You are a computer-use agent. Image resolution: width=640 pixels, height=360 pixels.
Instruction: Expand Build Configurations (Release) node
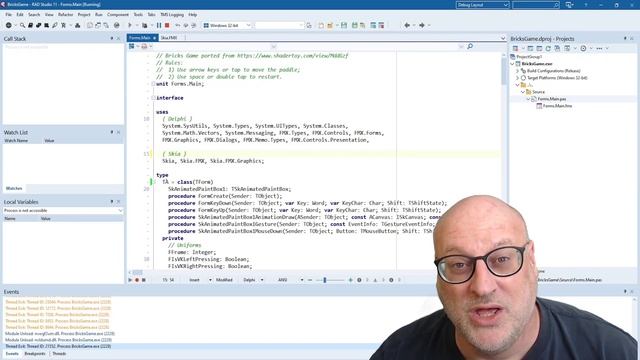point(518,71)
